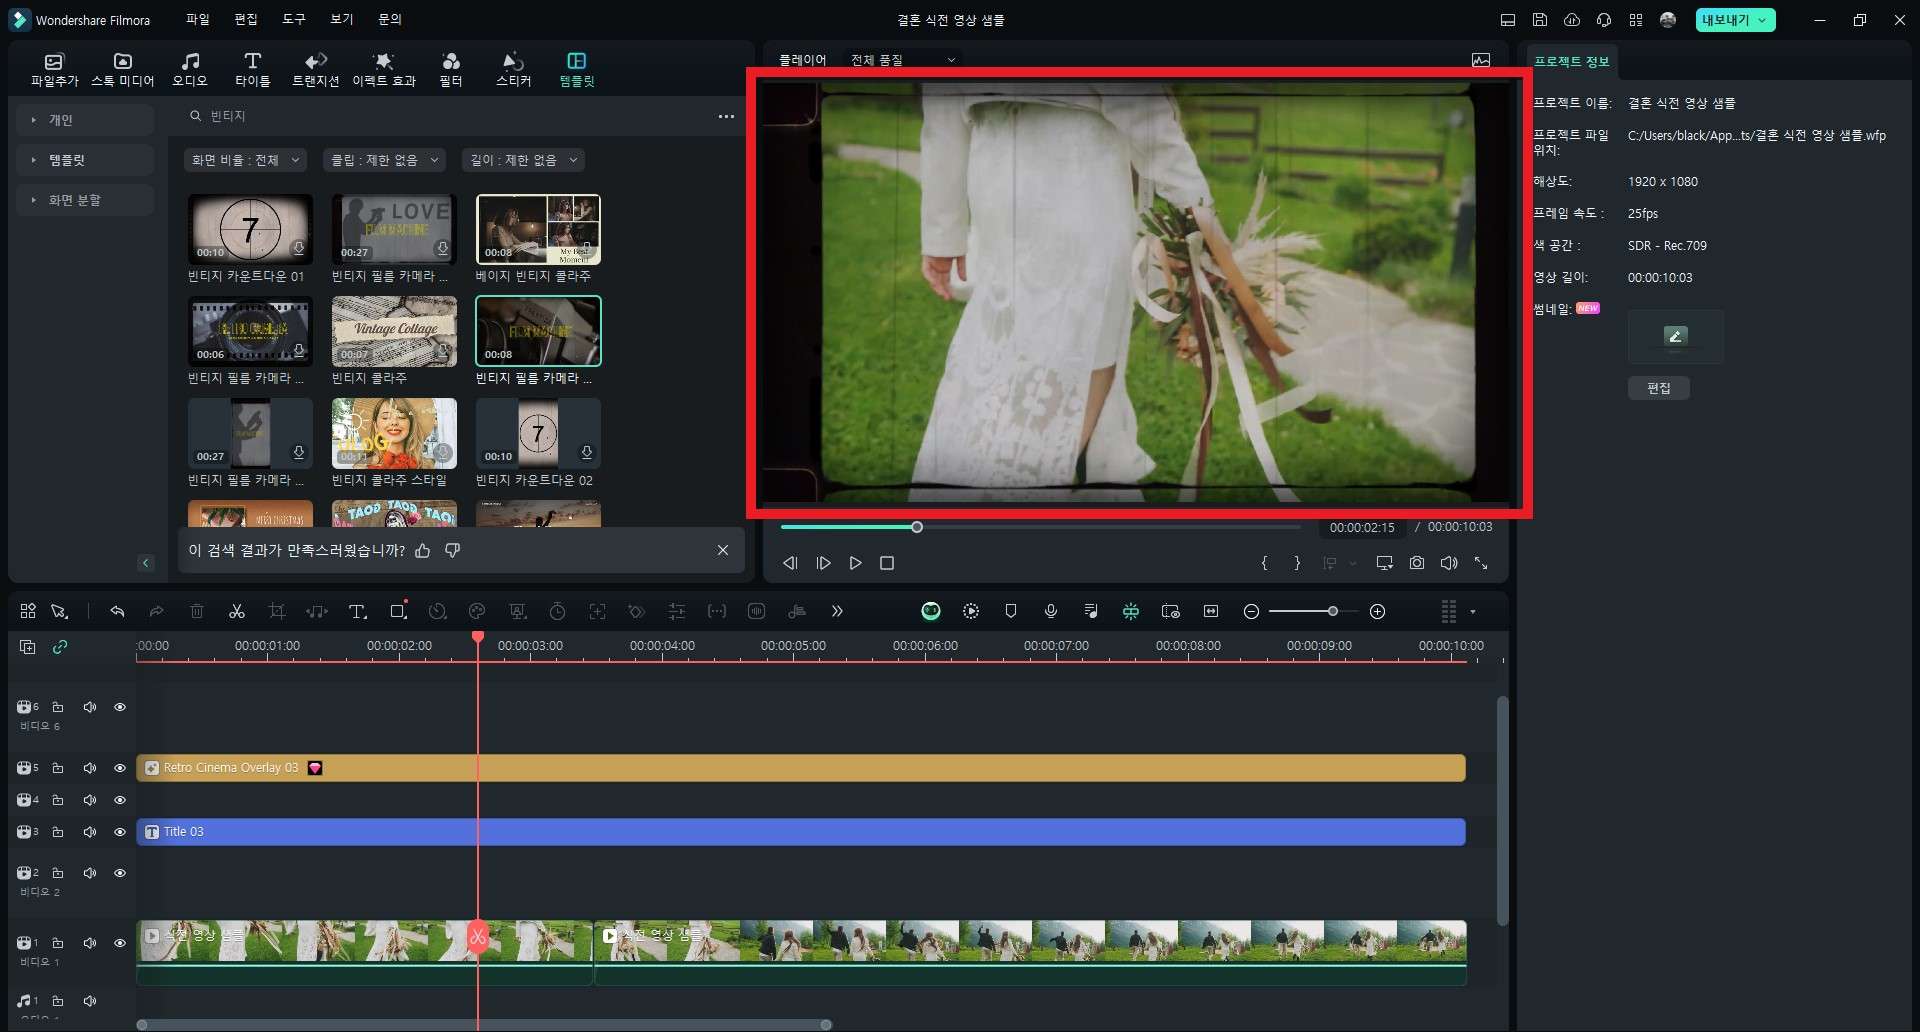Viewport: 1920px width, 1032px height.
Task: Click the delete trash icon
Action: [x=197, y=611]
